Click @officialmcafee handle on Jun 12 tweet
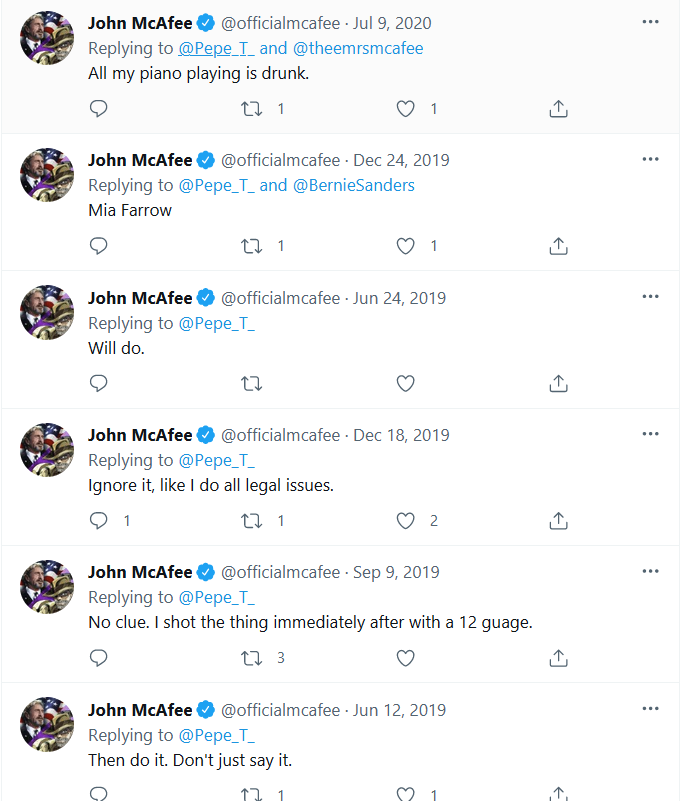Image resolution: width=680 pixels, height=801 pixels. 280,710
